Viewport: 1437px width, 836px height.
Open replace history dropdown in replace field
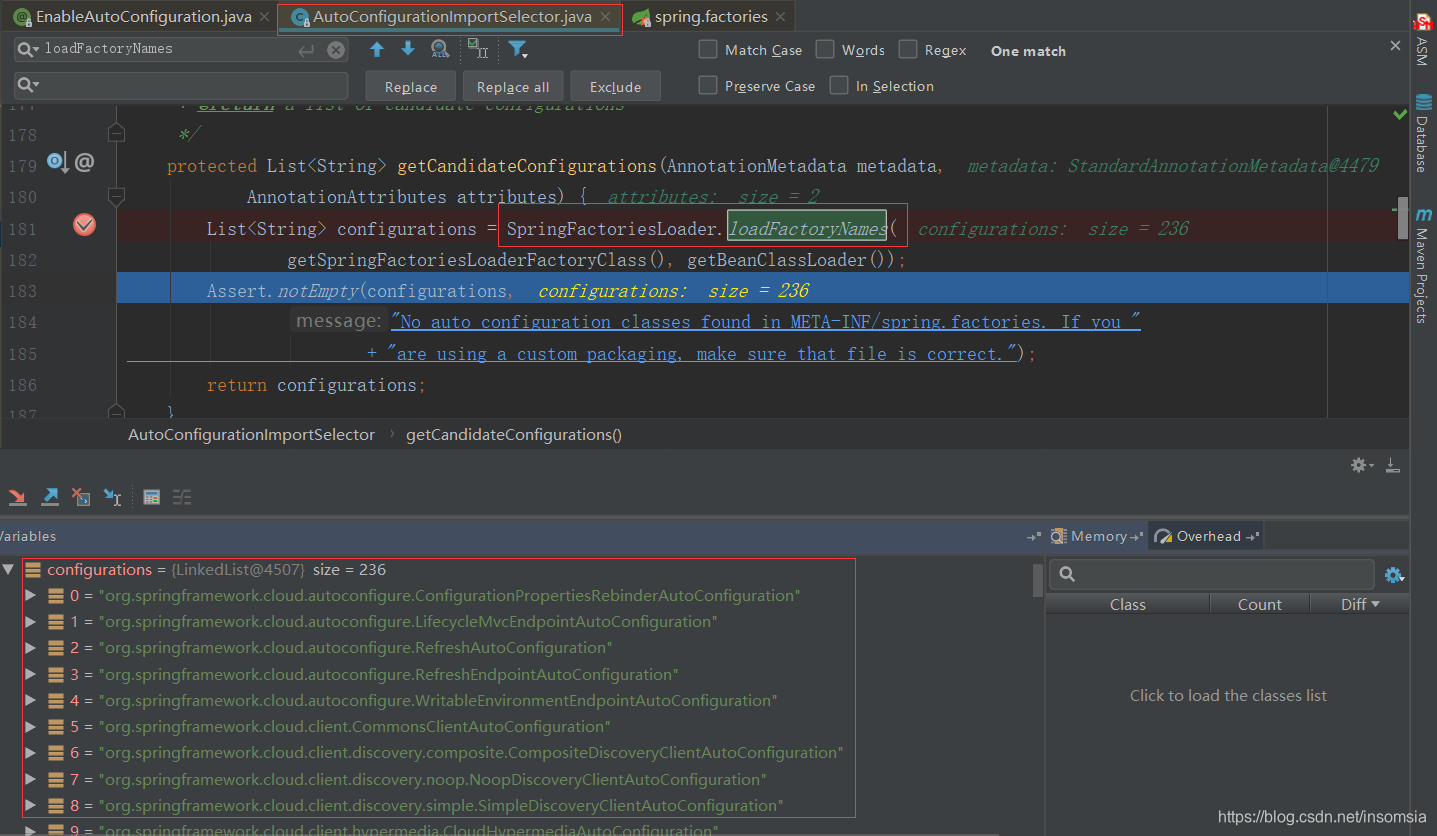coord(28,86)
